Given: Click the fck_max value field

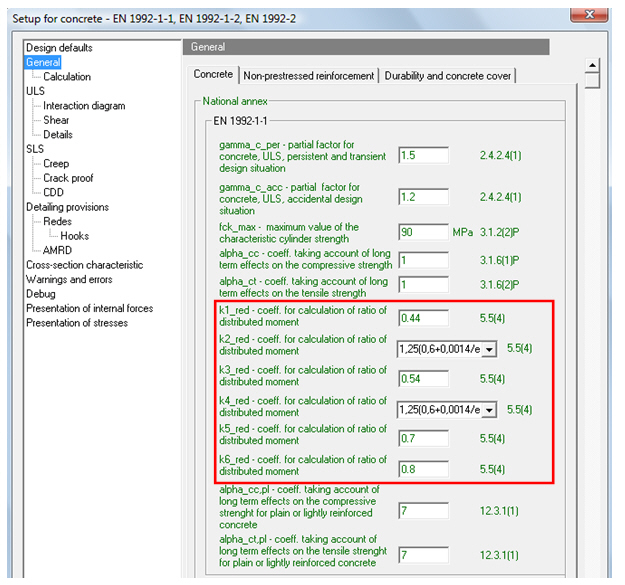Looking at the screenshot, I should (421, 233).
